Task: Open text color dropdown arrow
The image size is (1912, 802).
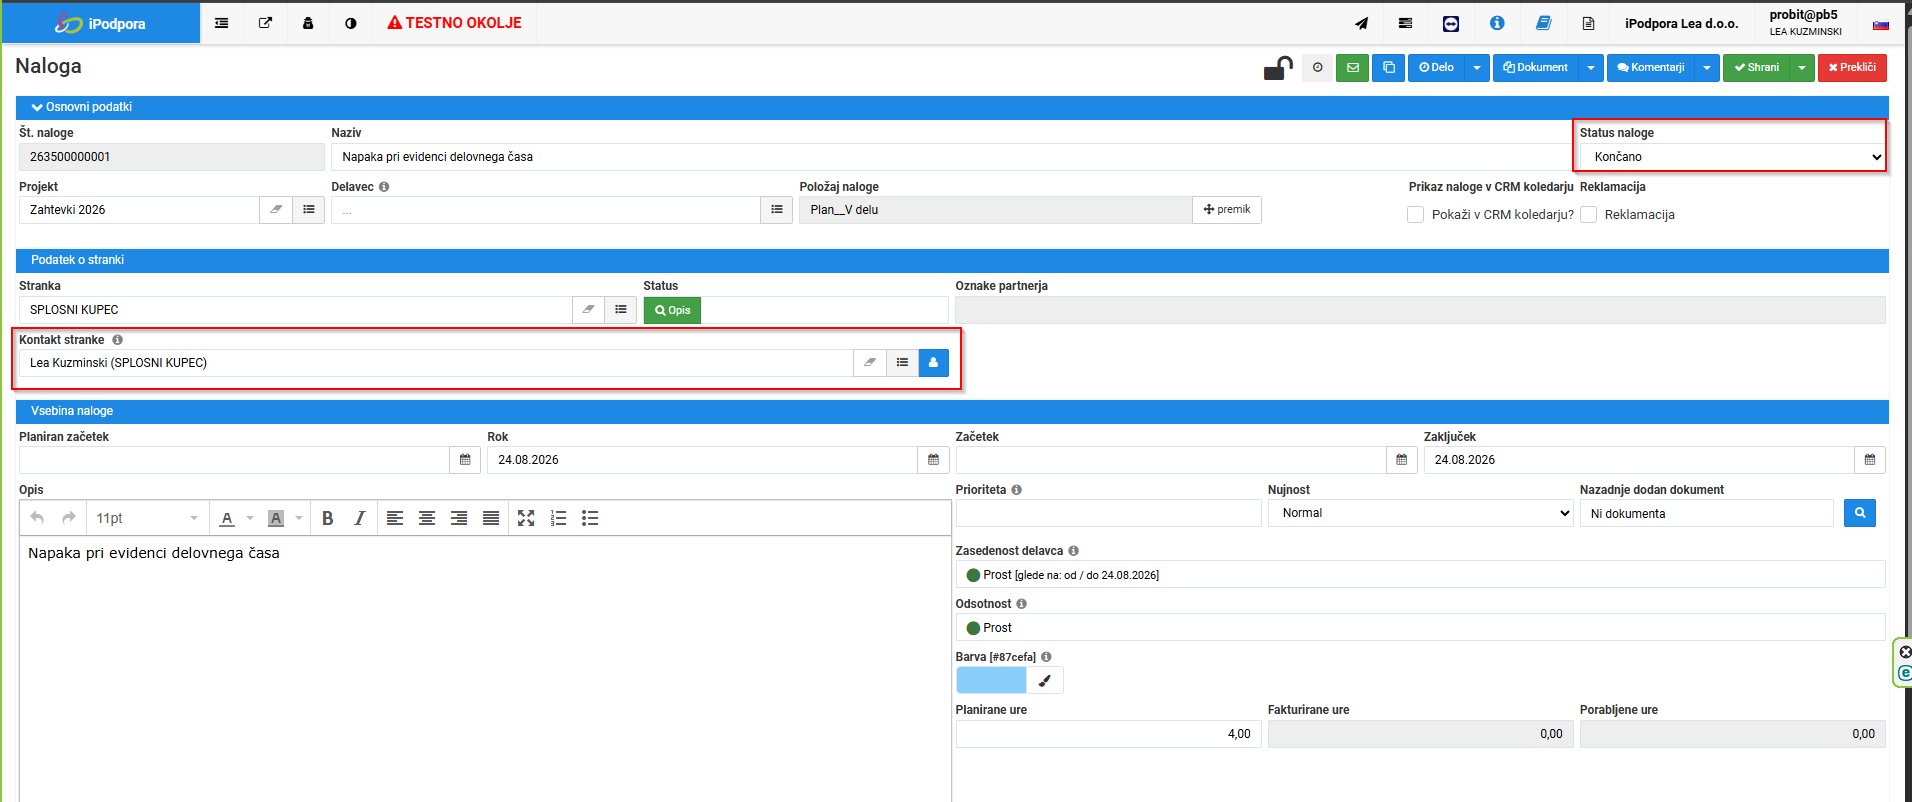Action: coord(250,518)
